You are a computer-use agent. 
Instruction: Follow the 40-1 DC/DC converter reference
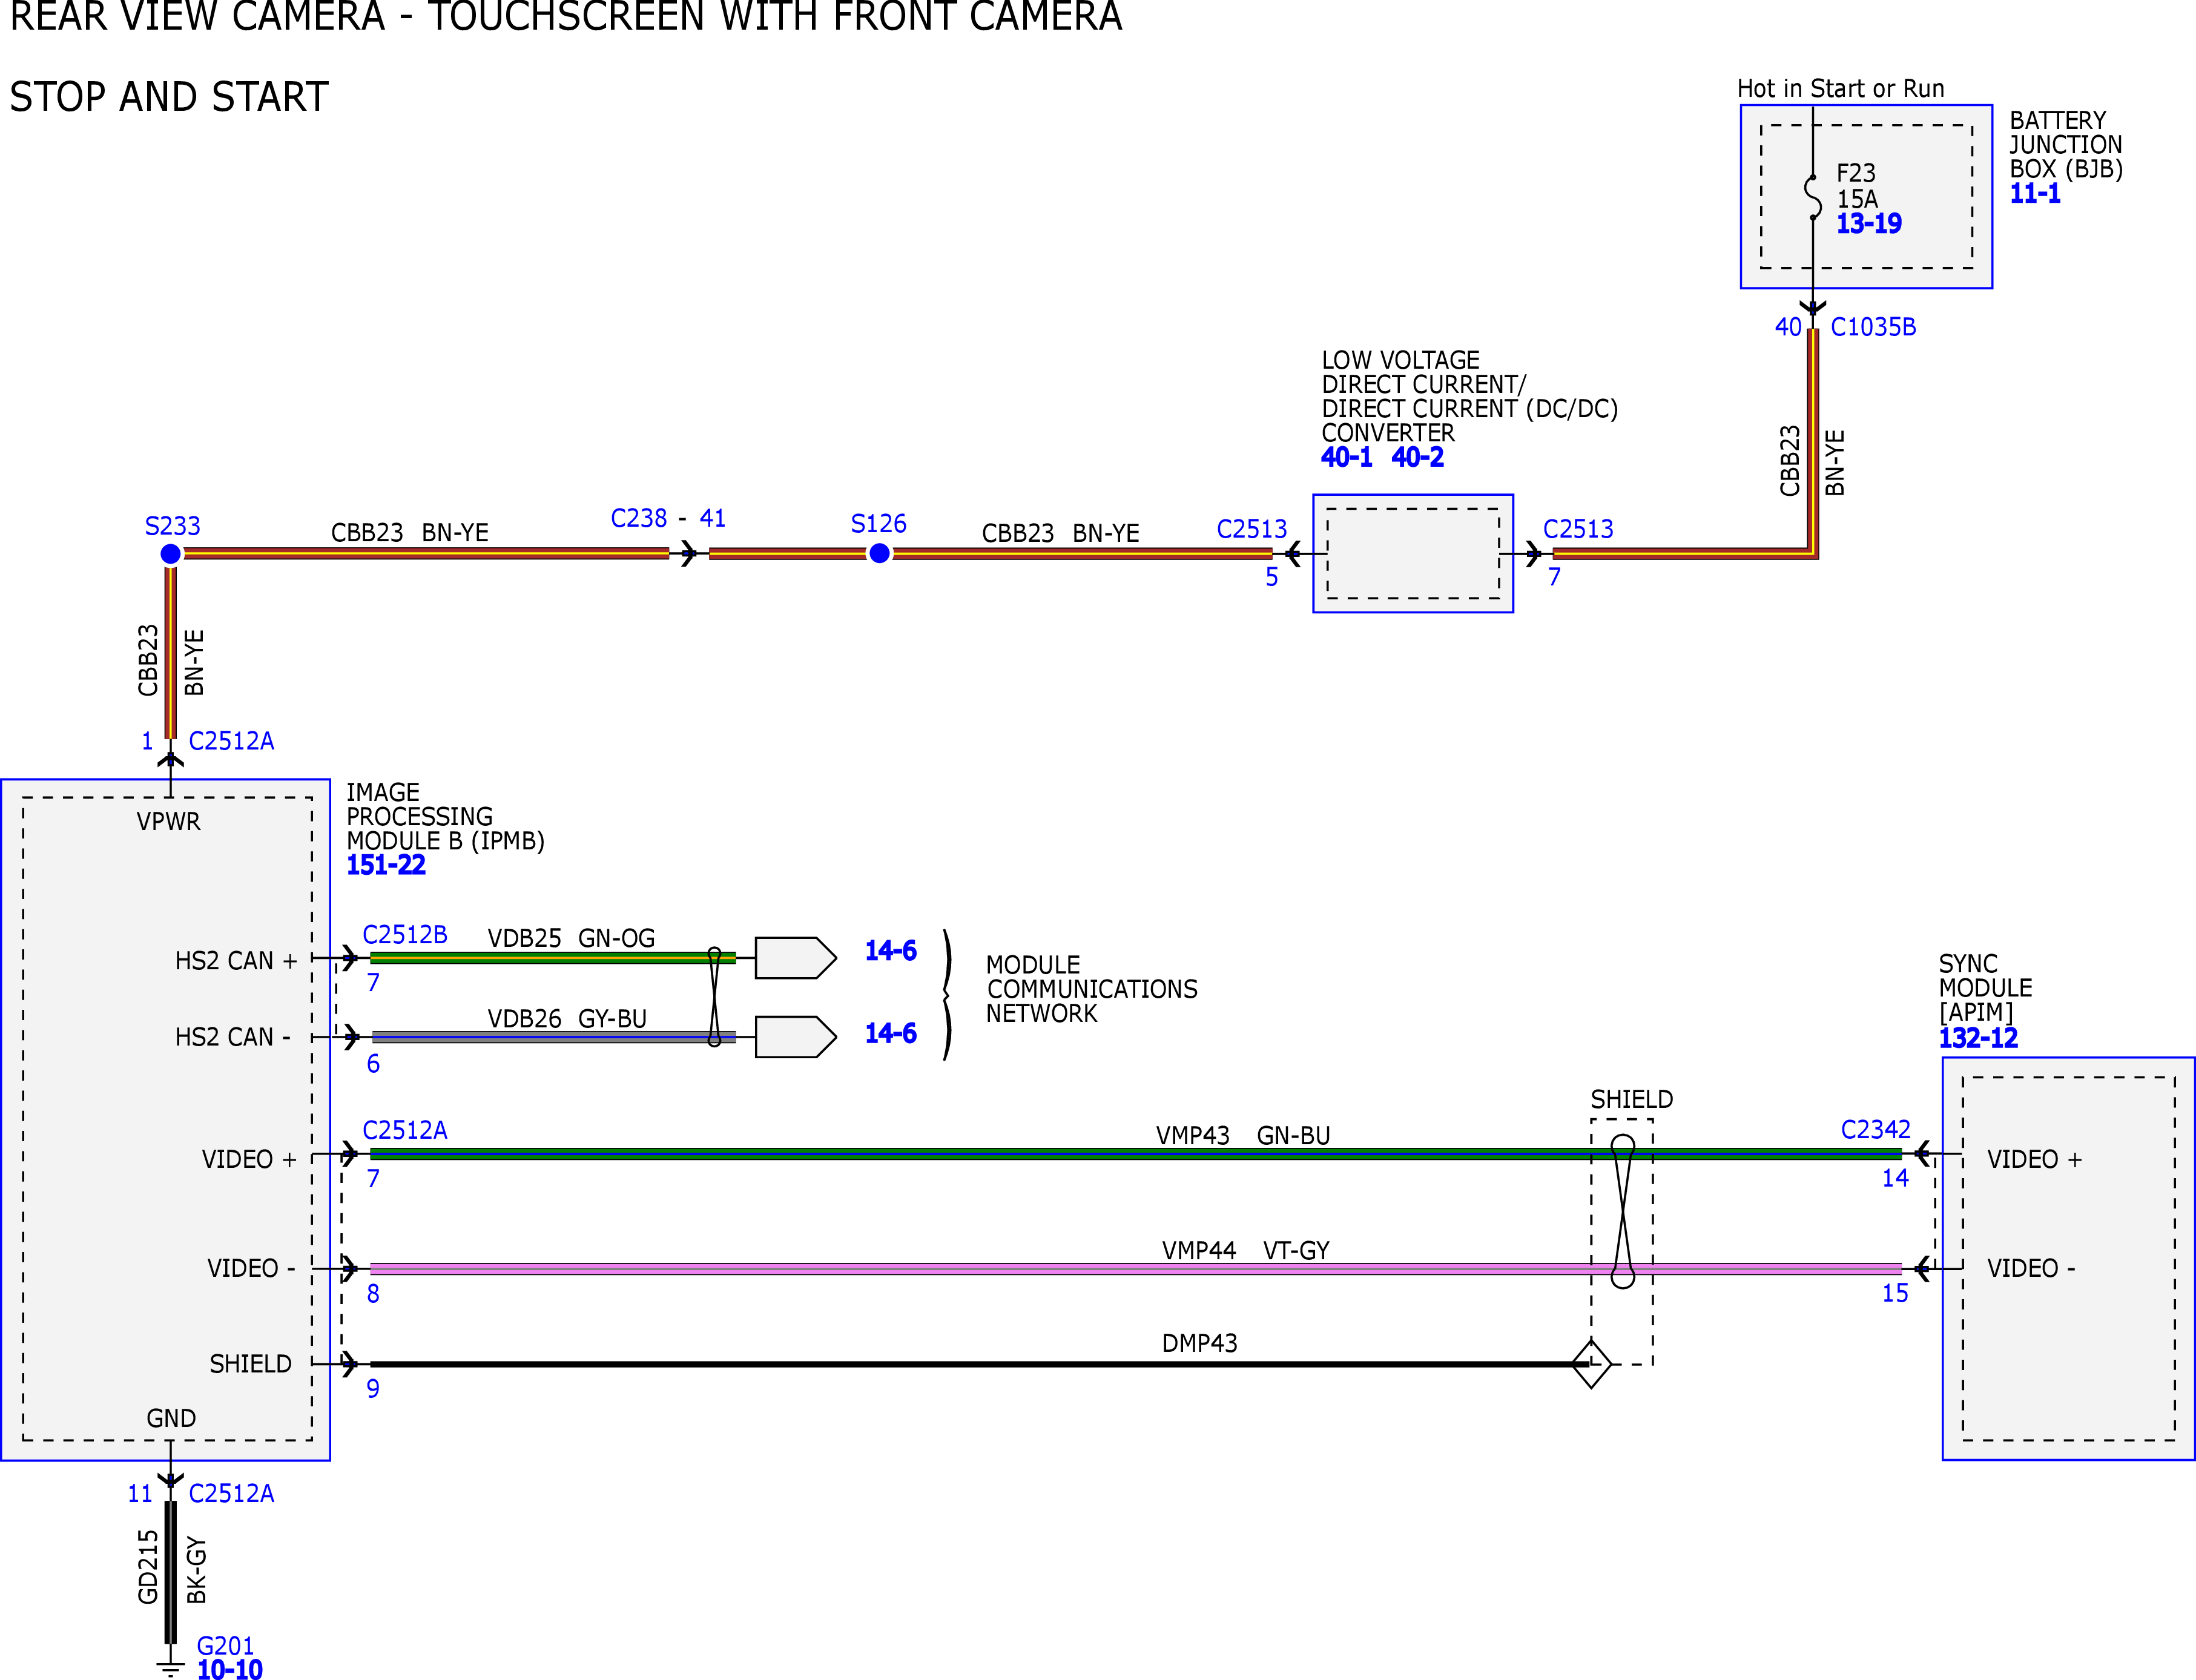pyautogui.click(x=1346, y=457)
